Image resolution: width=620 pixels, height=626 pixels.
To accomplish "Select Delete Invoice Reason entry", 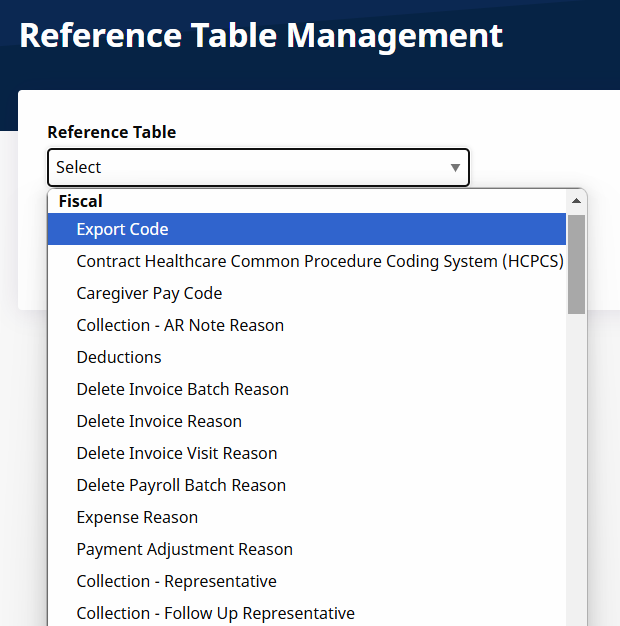I will pyautogui.click(x=159, y=421).
